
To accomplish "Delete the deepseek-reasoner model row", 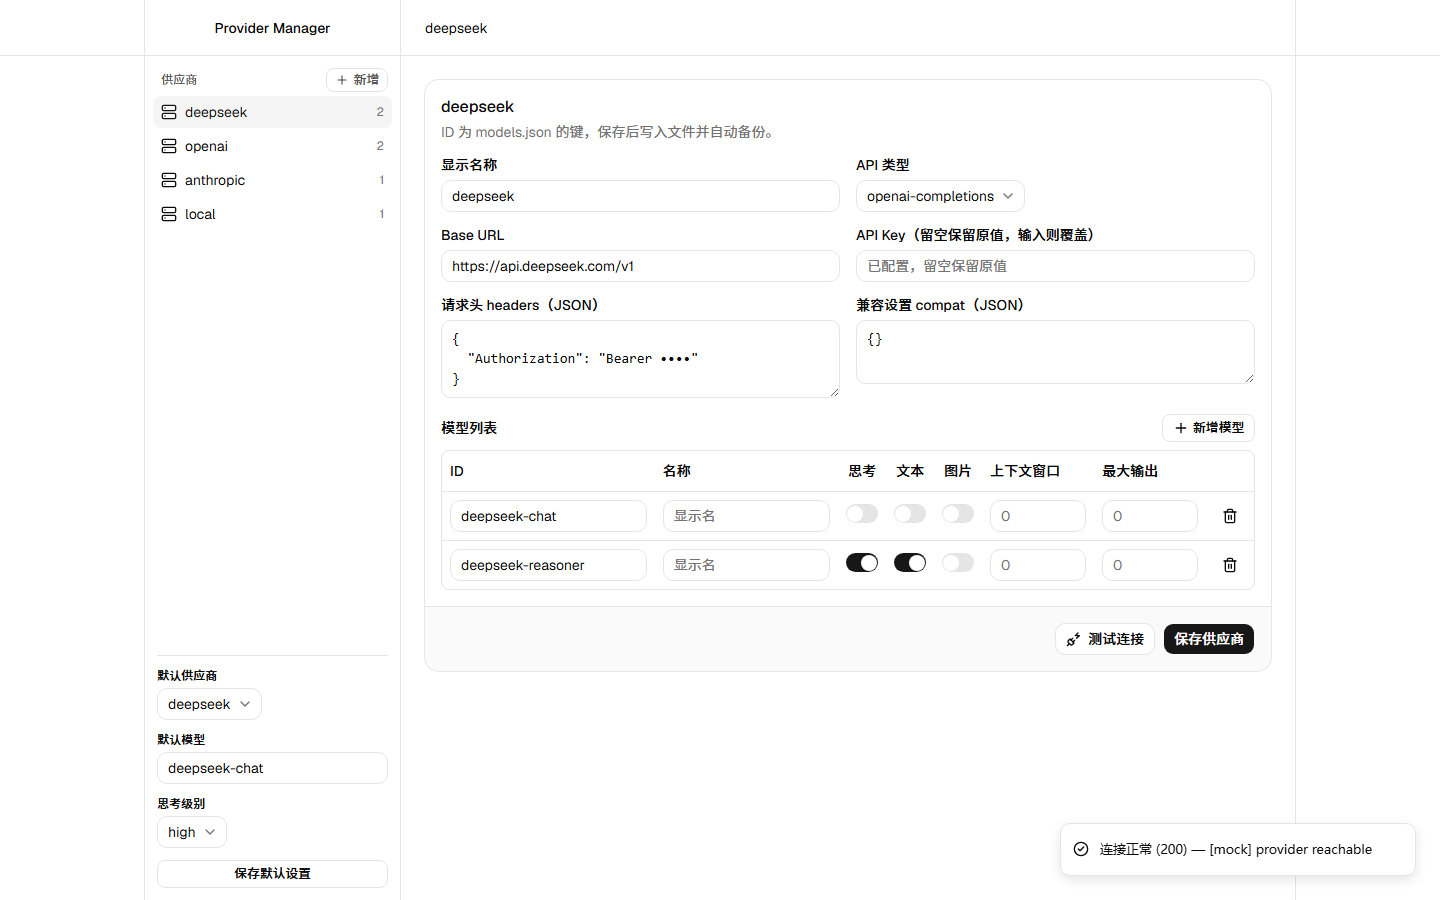I will pyautogui.click(x=1230, y=565).
